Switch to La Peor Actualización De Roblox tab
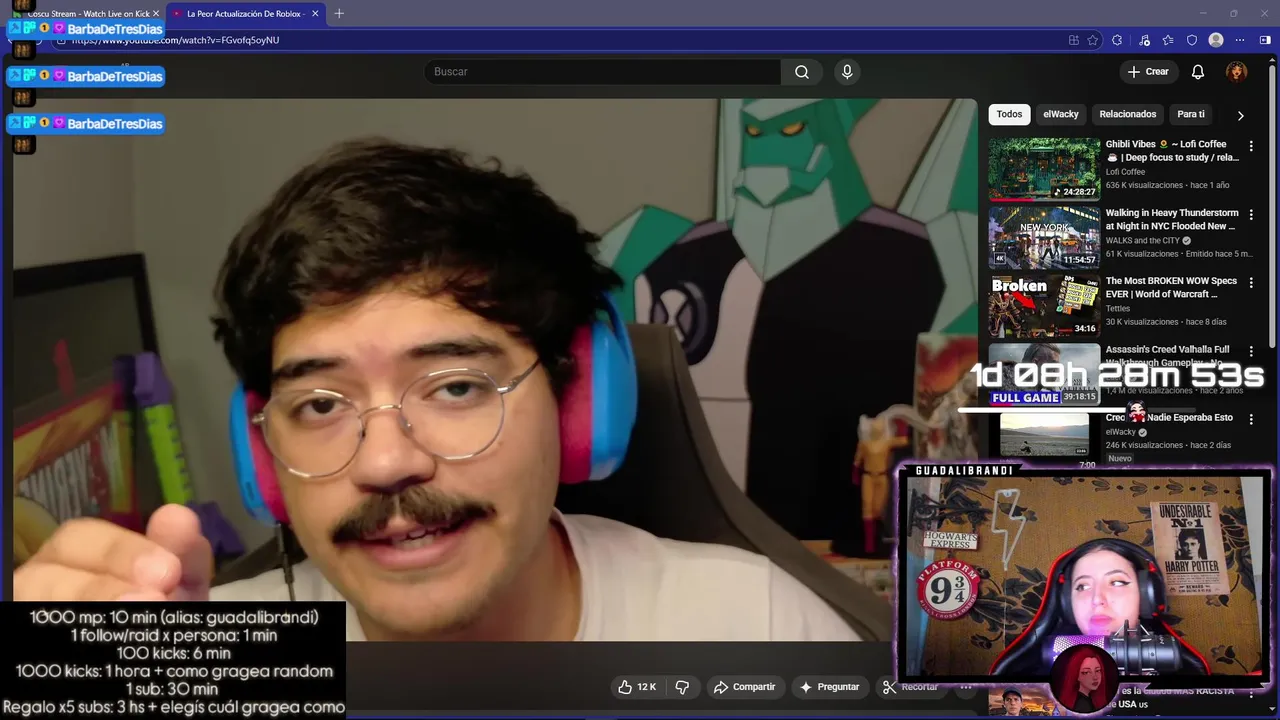 (x=245, y=14)
